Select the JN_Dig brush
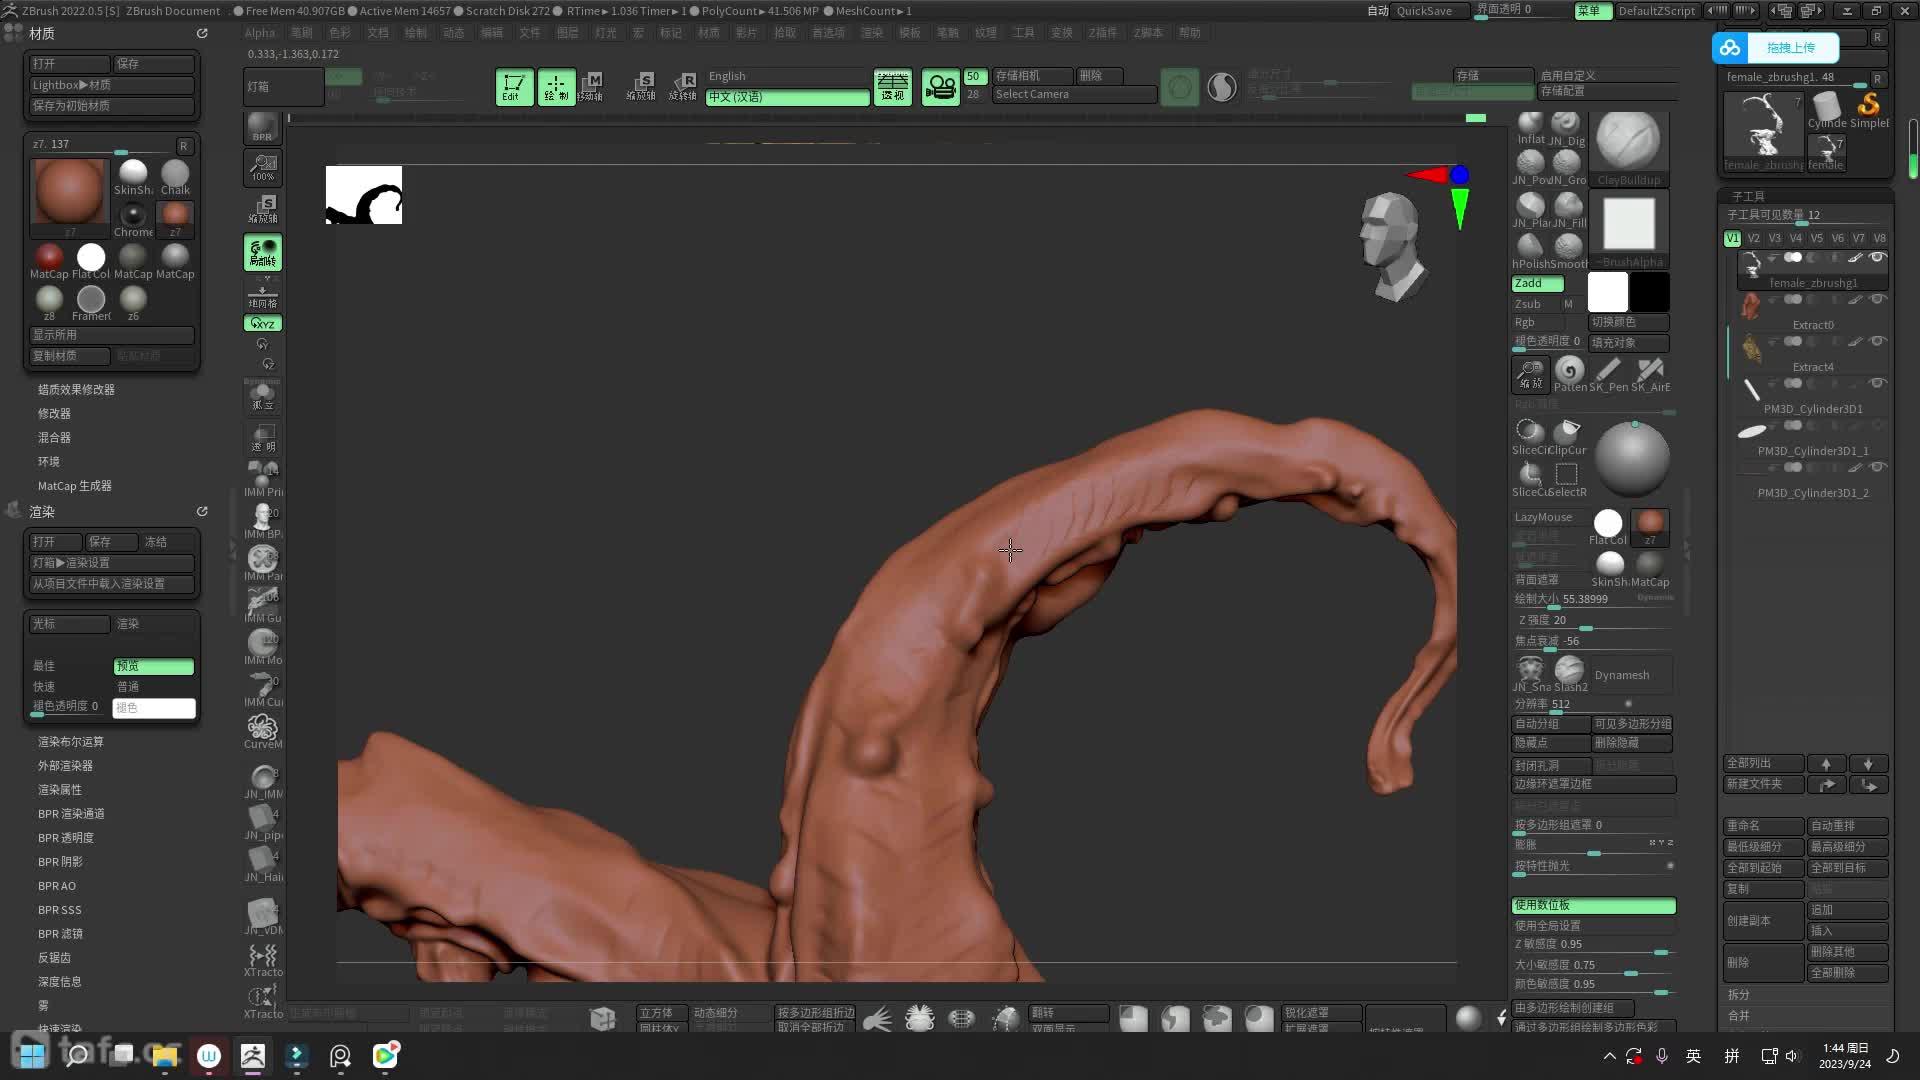1920x1080 pixels. [1567, 128]
